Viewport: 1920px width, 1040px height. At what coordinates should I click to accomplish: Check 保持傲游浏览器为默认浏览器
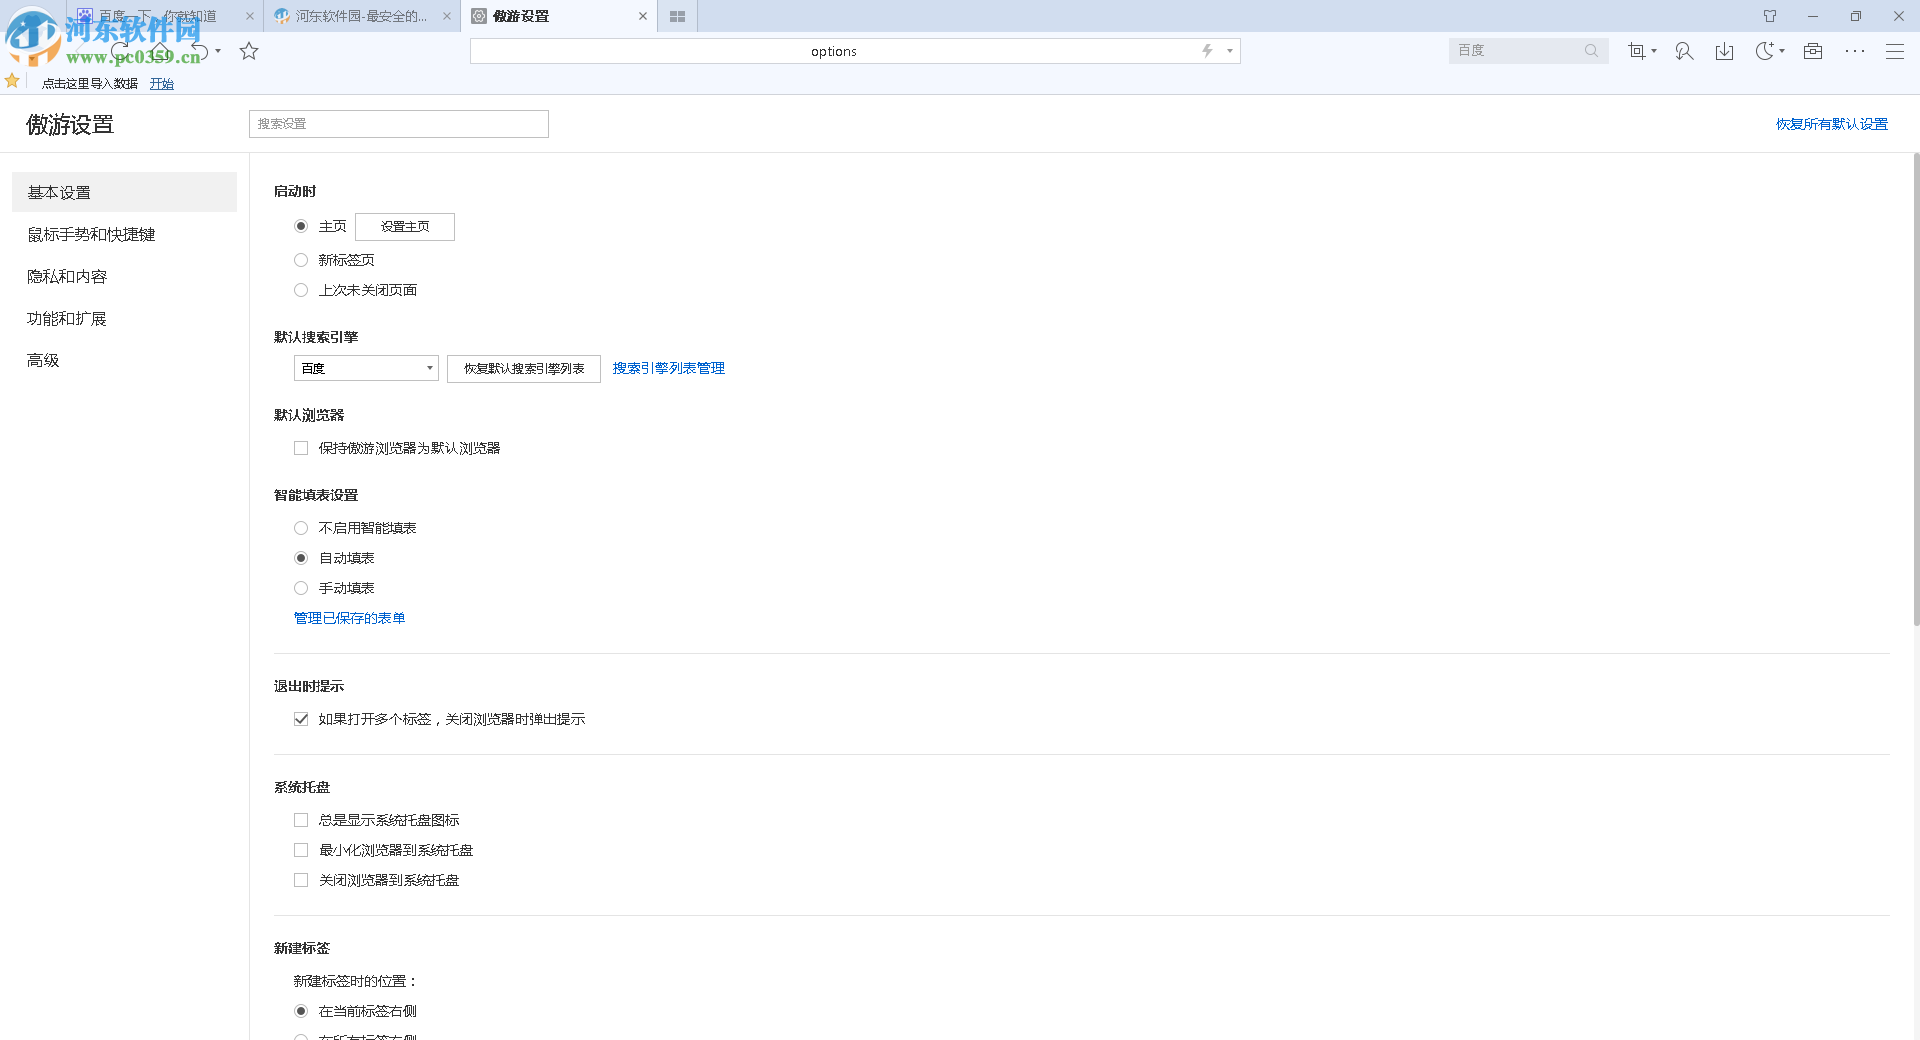coord(301,448)
